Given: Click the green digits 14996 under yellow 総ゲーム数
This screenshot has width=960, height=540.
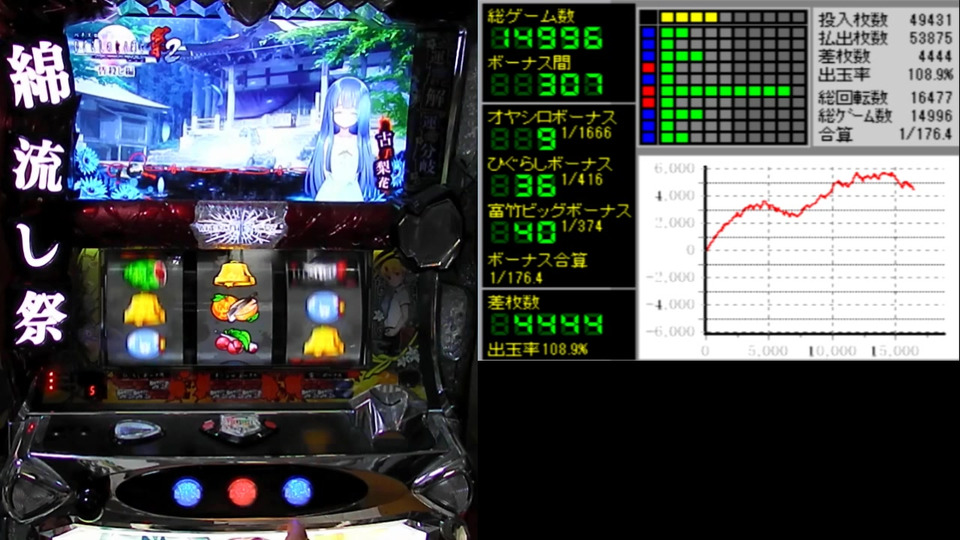Looking at the screenshot, I should [546, 39].
